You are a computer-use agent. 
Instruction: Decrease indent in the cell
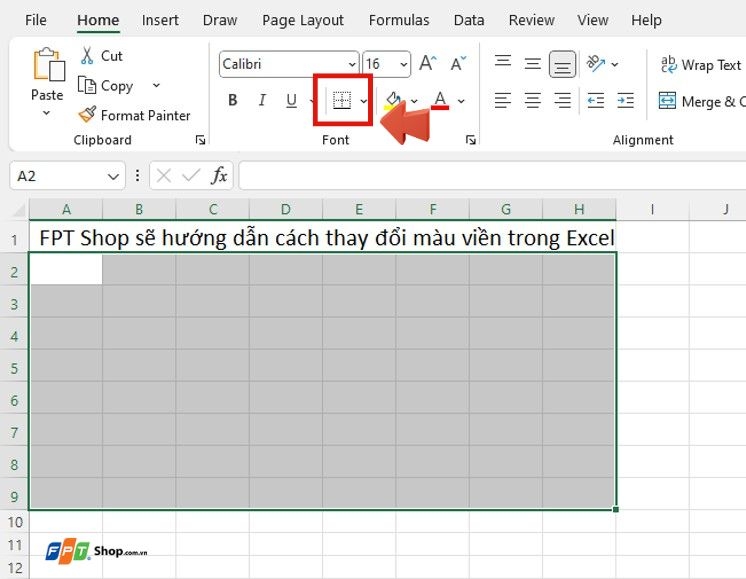596,100
